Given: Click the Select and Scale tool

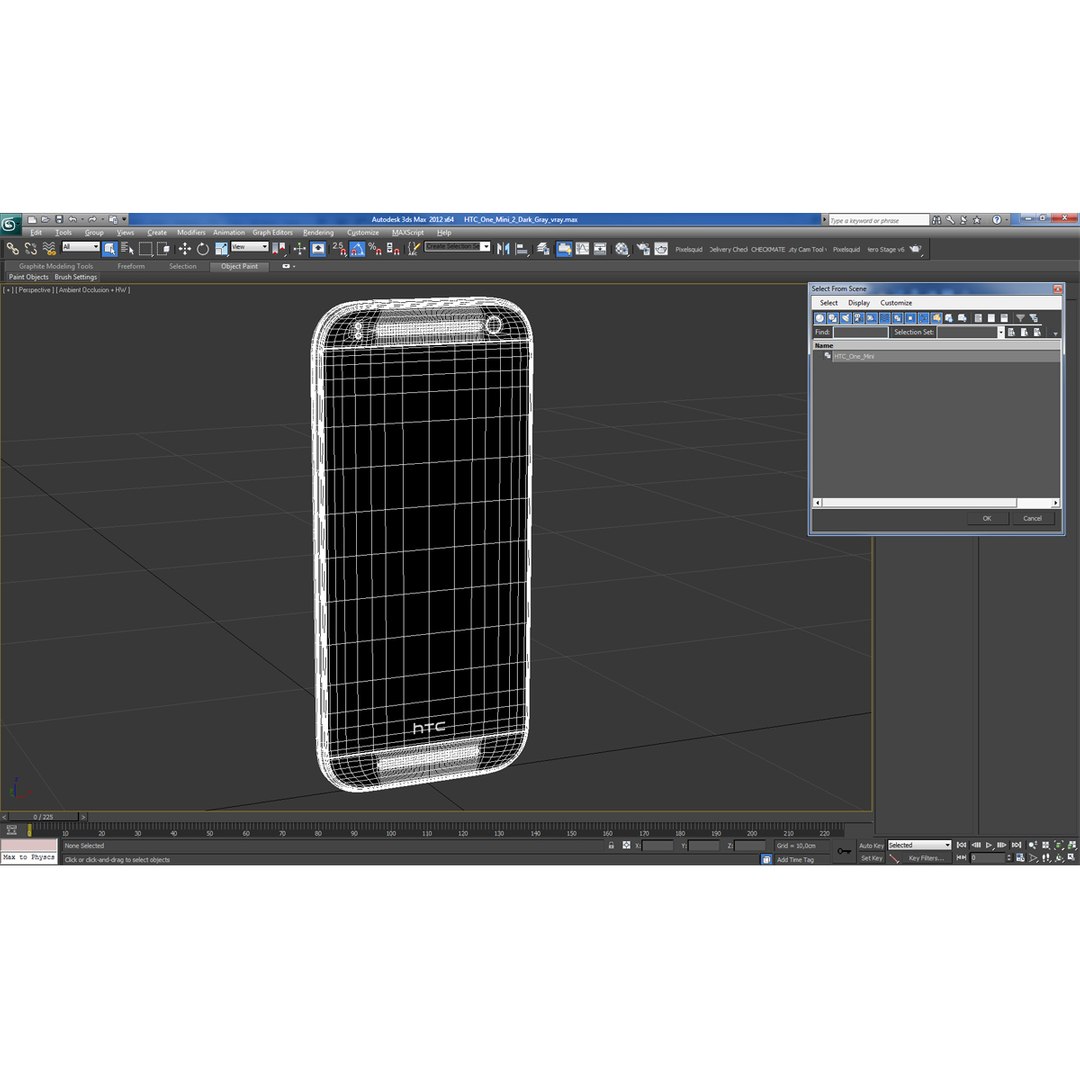Looking at the screenshot, I should point(221,249).
